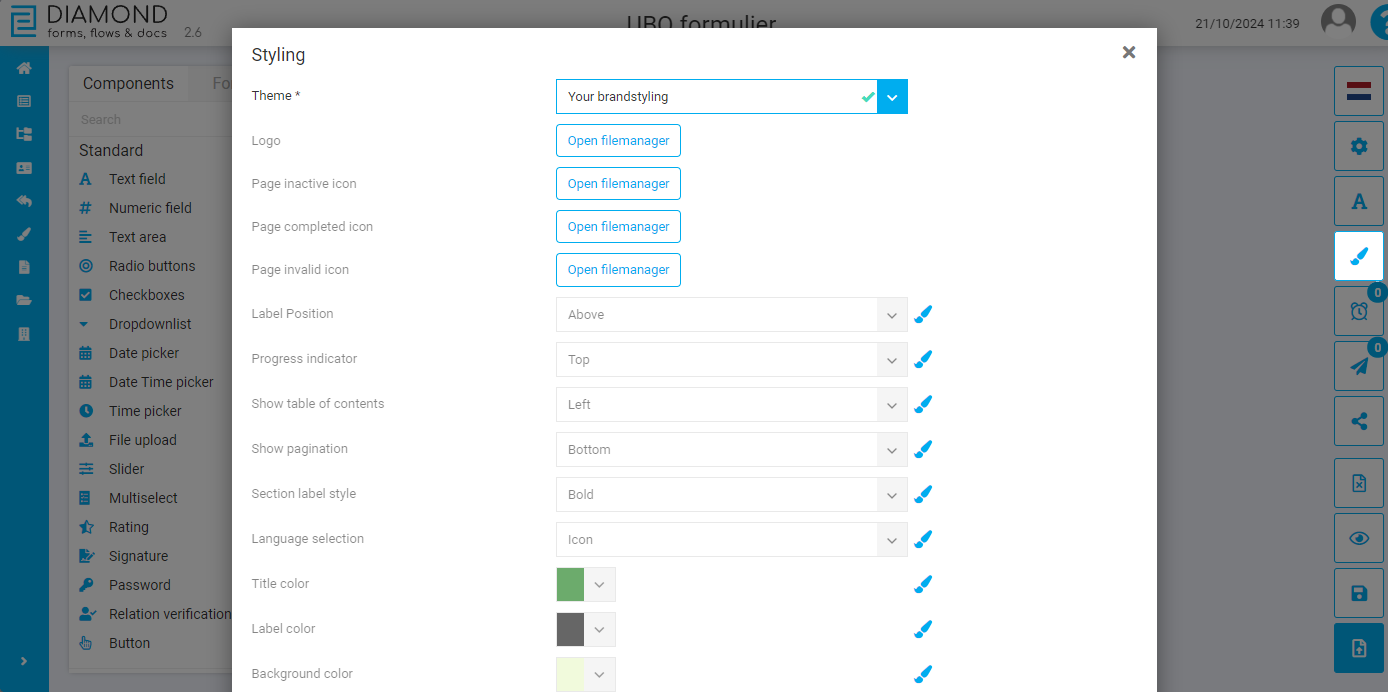
Task: Click the save disk icon in right toolbar
Action: point(1358,594)
